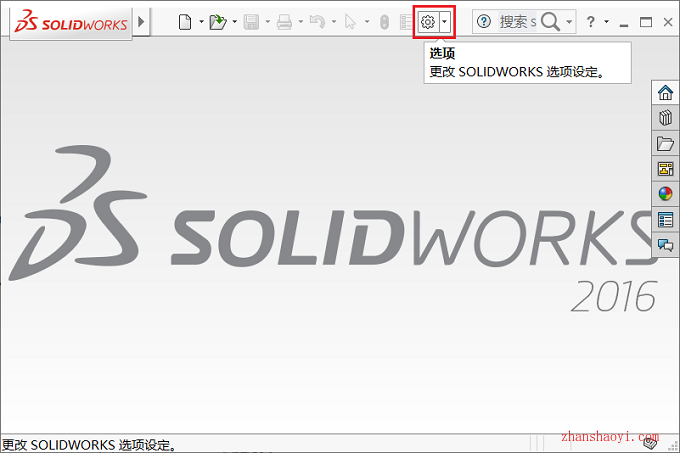Click the Rebuild traffic light icon

click(384, 22)
